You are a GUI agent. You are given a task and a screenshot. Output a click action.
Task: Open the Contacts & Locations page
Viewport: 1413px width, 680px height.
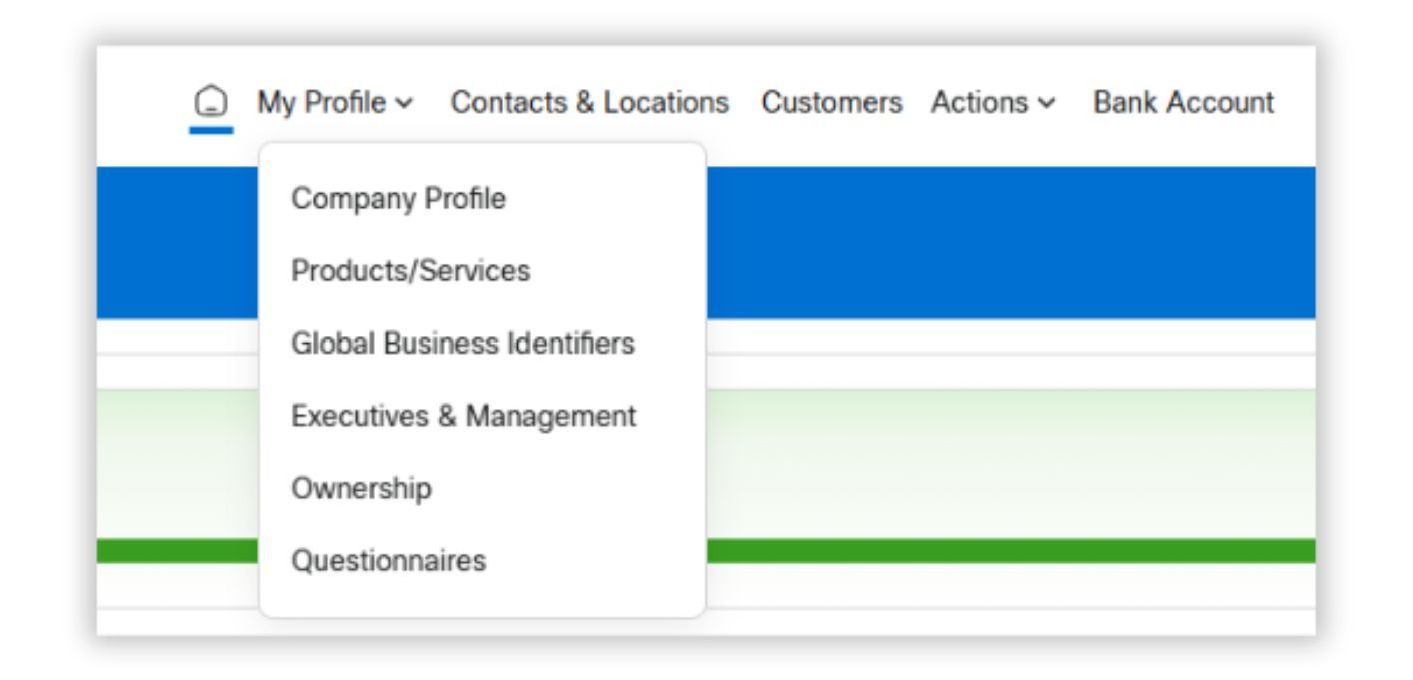click(x=589, y=102)
